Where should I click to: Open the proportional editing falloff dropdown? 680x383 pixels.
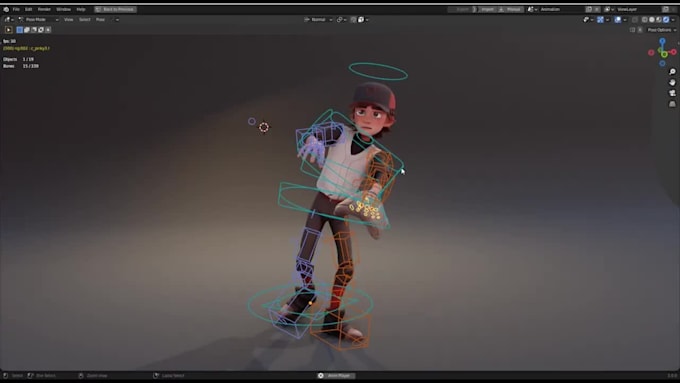click(x=363, y=20)
